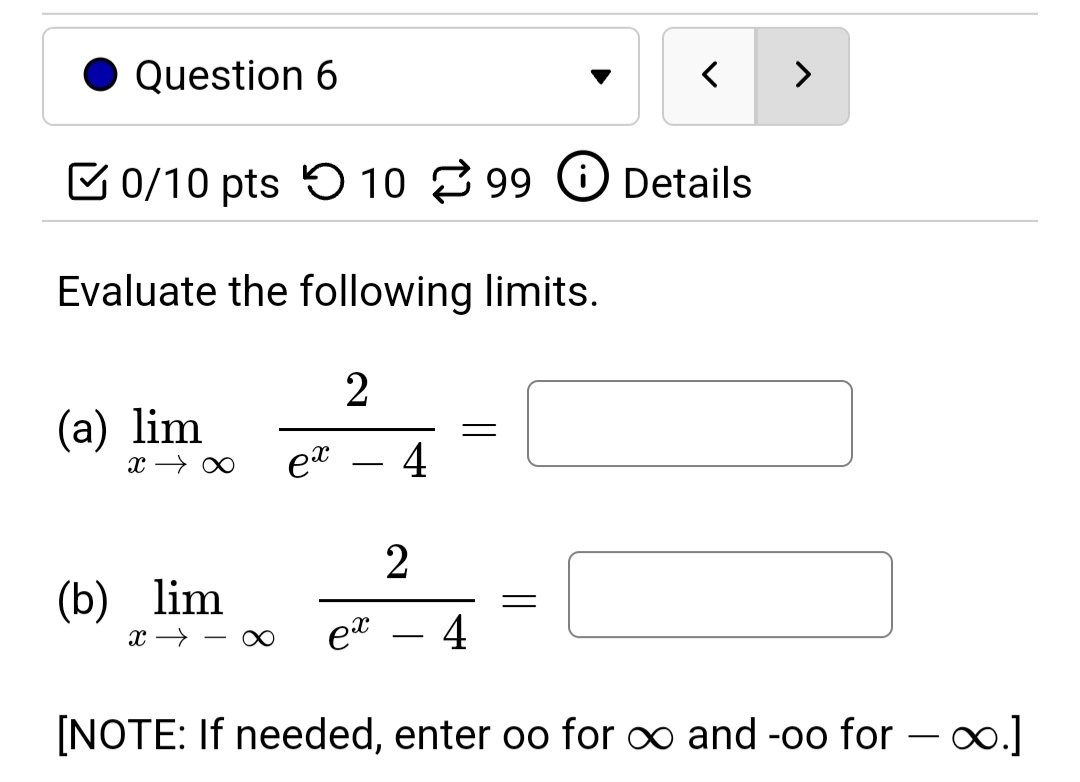This screenshot has height=782, width=1080.
Task: Click the blue status dot beside Question 6
Action: [101, 75]
